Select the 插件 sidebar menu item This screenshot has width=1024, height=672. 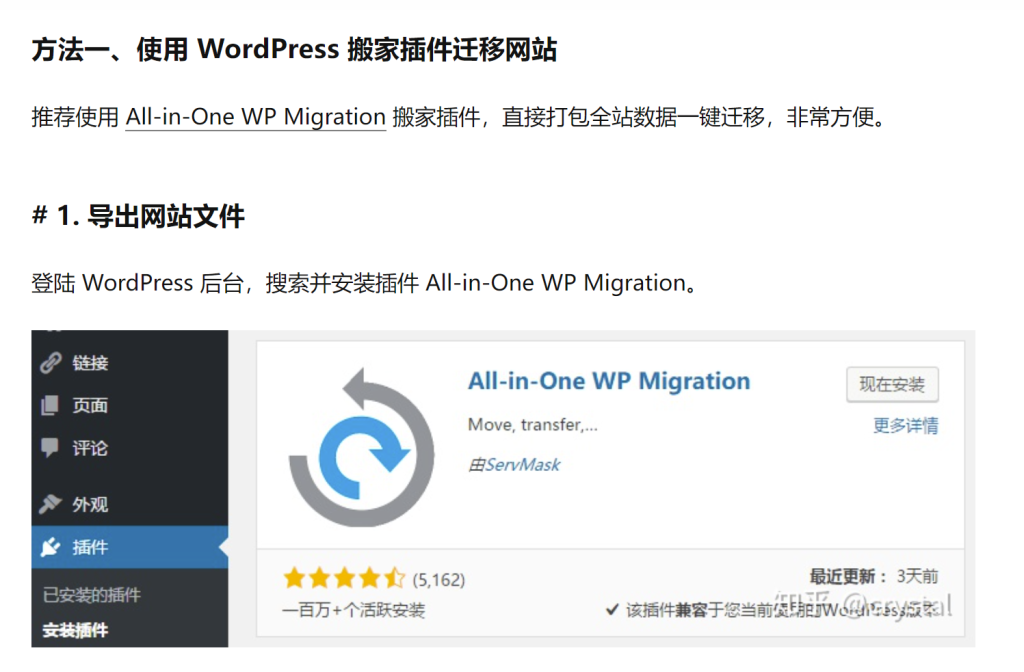click(x=130, y=547)
